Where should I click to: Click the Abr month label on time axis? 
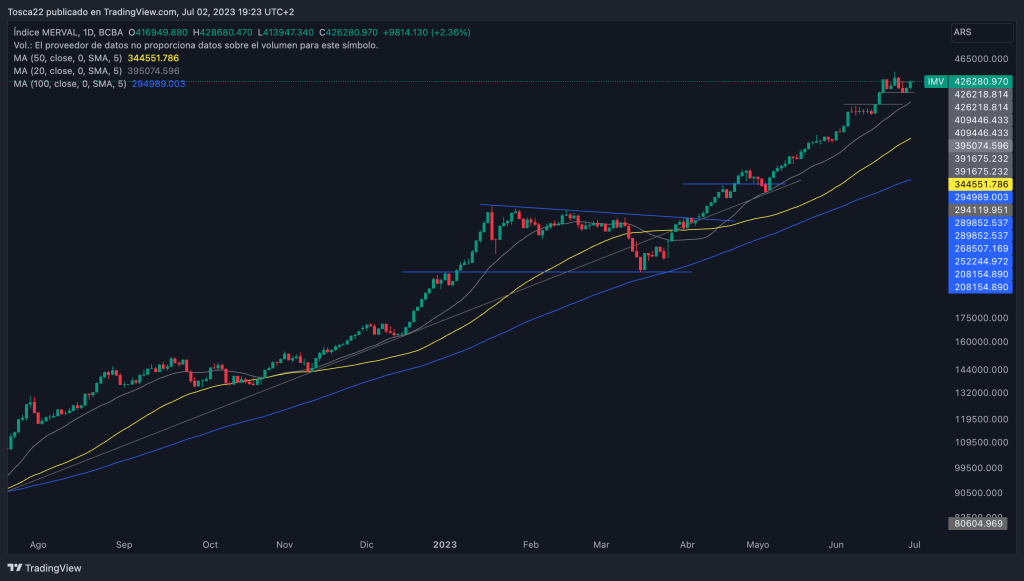point(687,545)
